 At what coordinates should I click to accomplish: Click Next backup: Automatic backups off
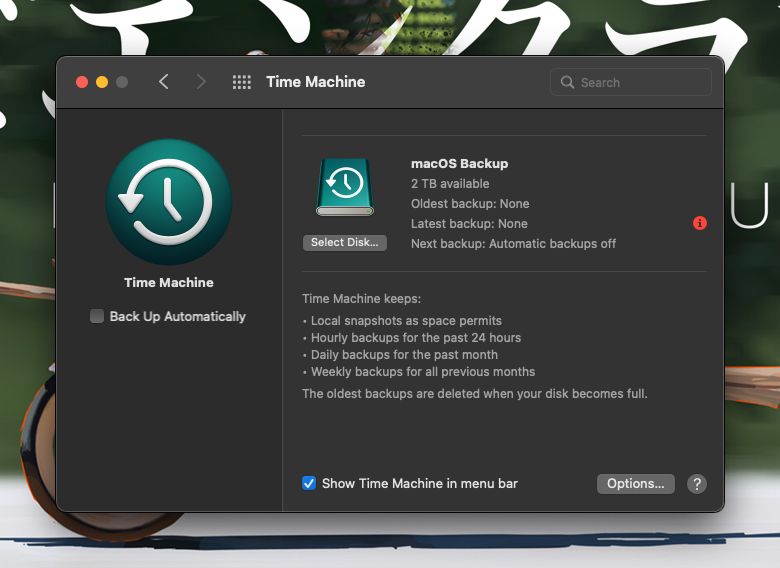coord(513,244)
